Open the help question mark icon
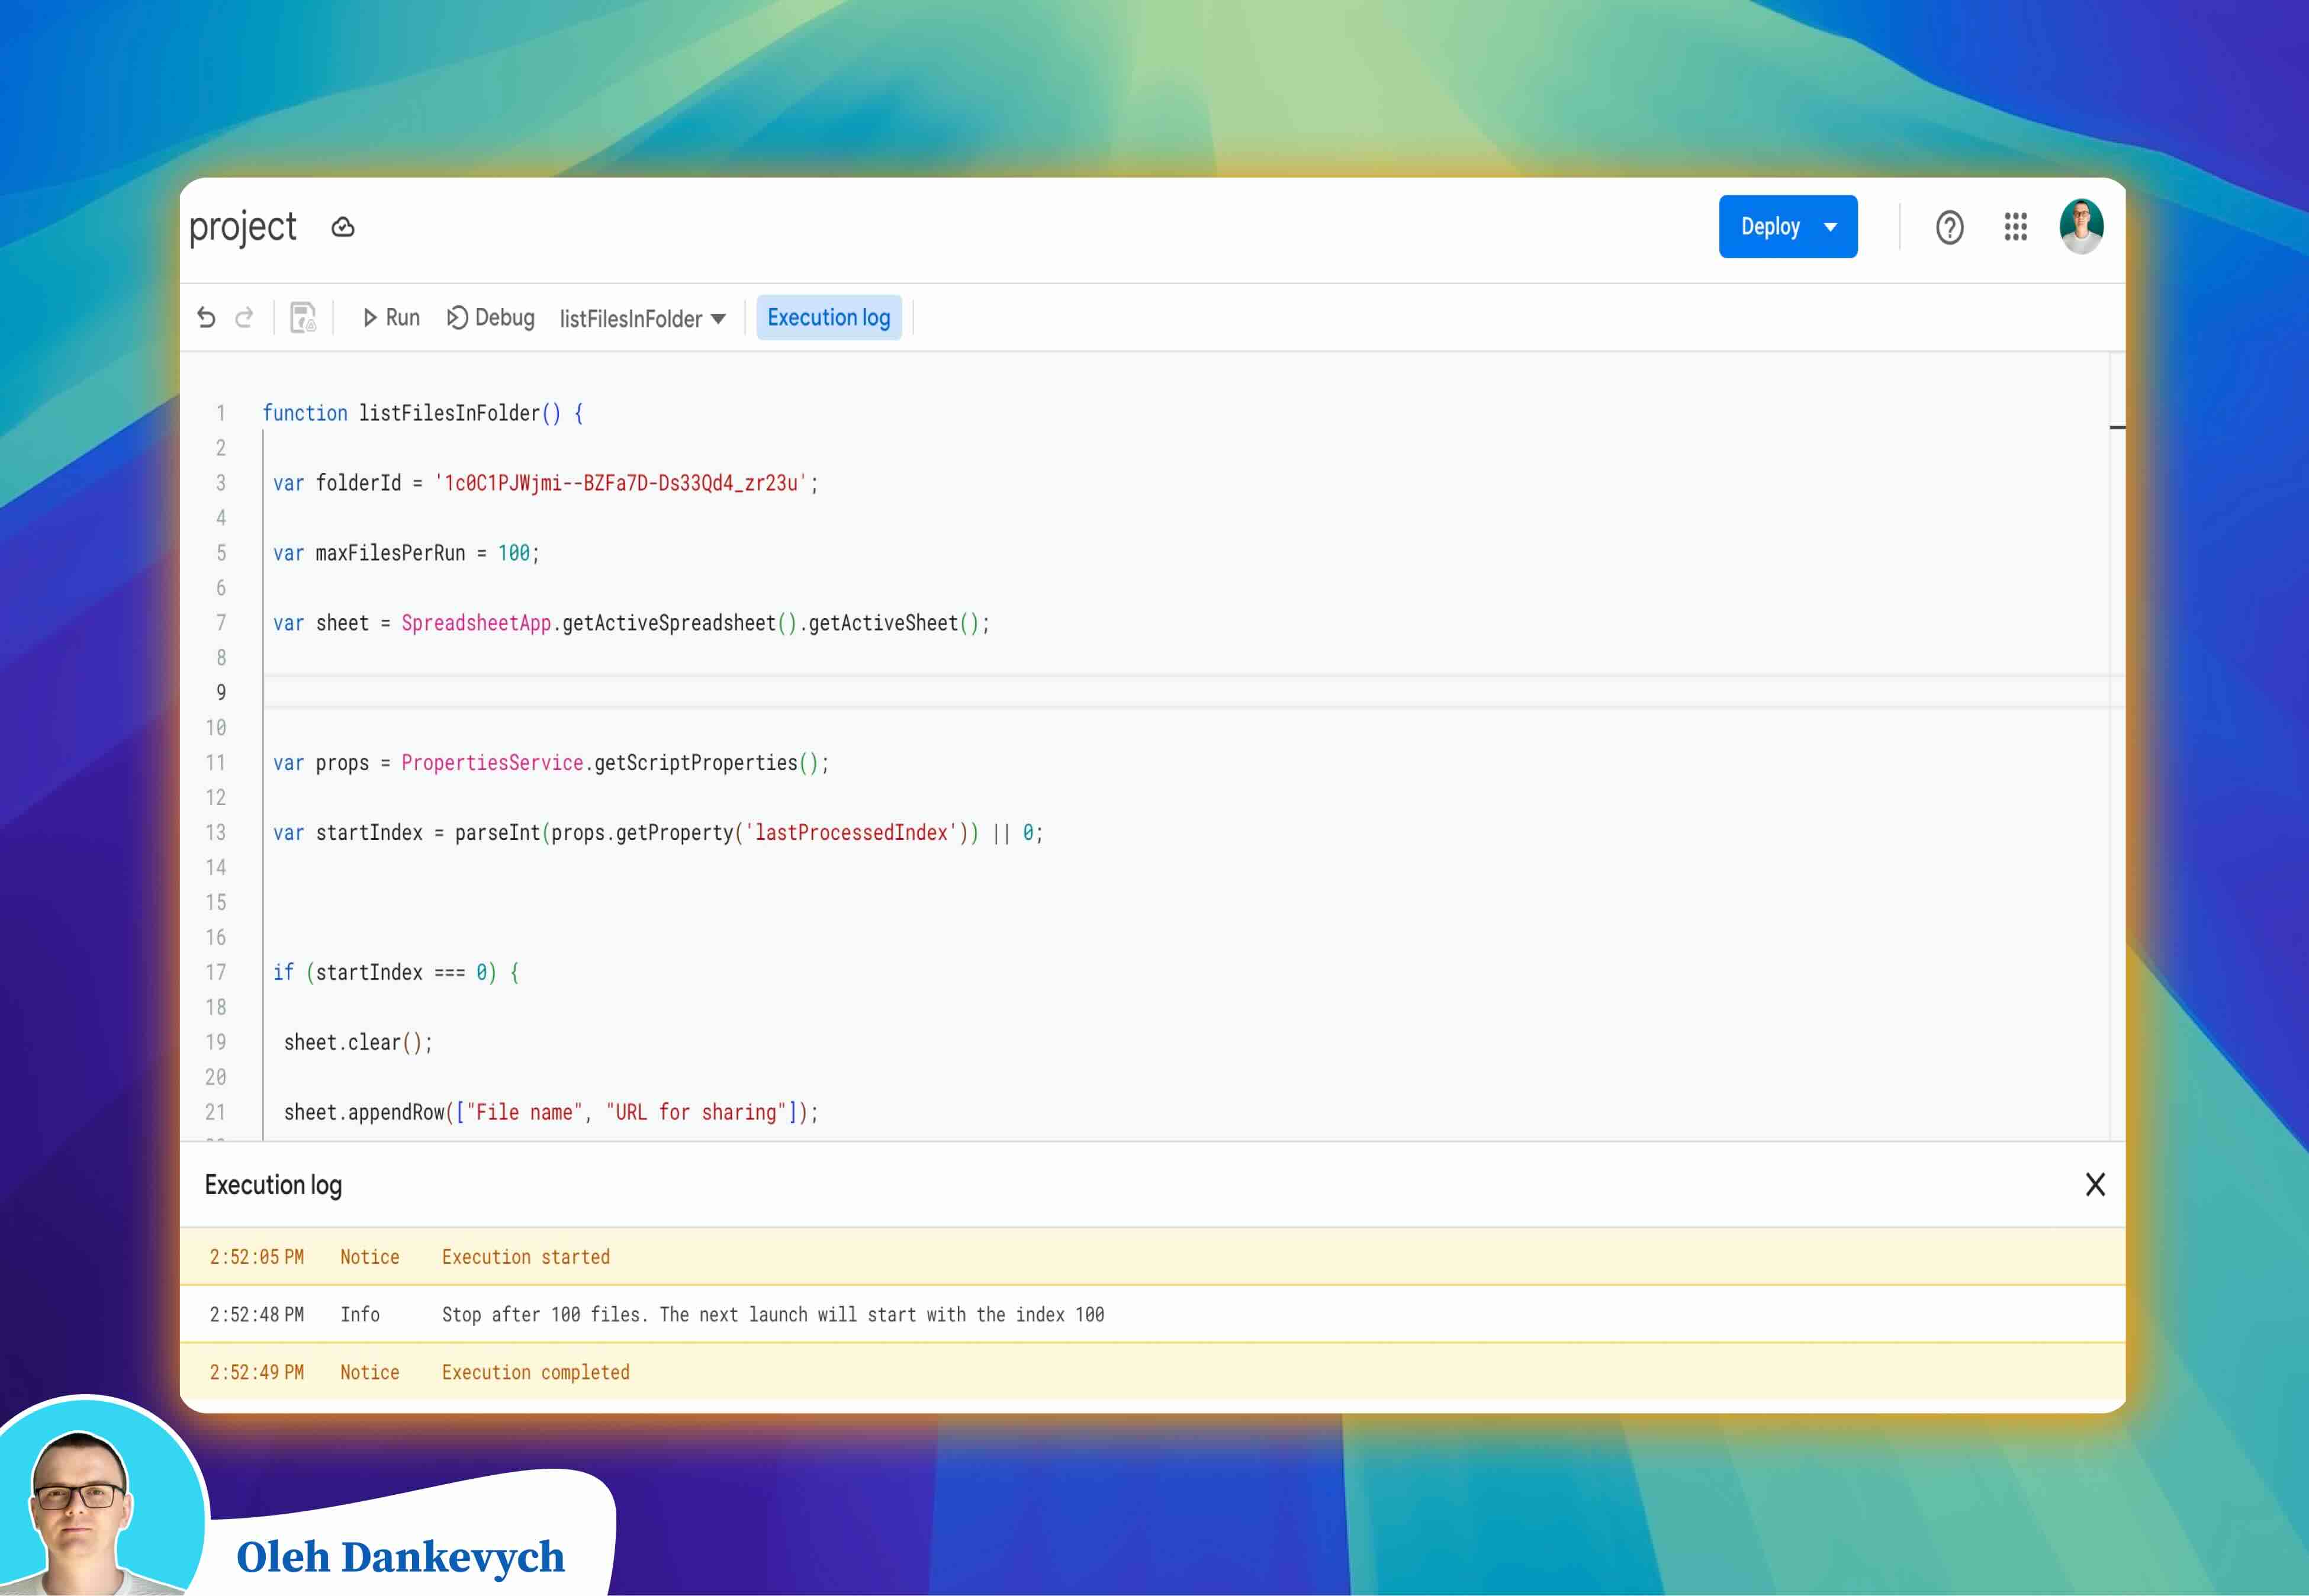Screen dimensions: 2309x1596 [x=1949, y=228]
